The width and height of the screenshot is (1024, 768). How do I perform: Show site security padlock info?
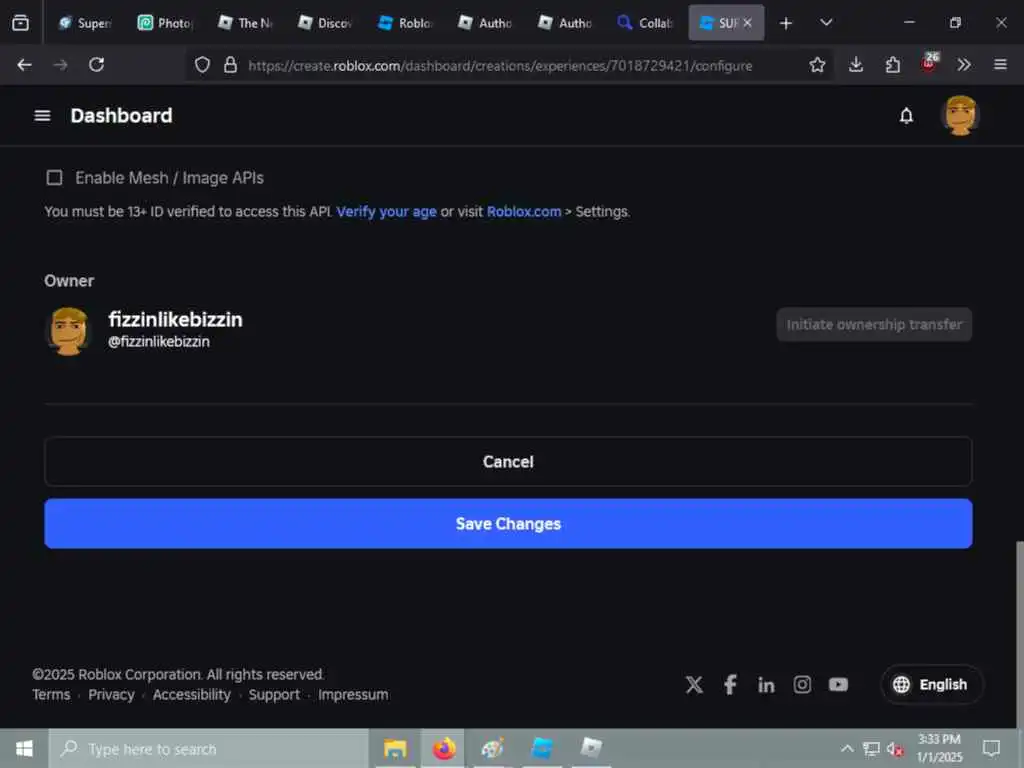(x=231, y=65)
